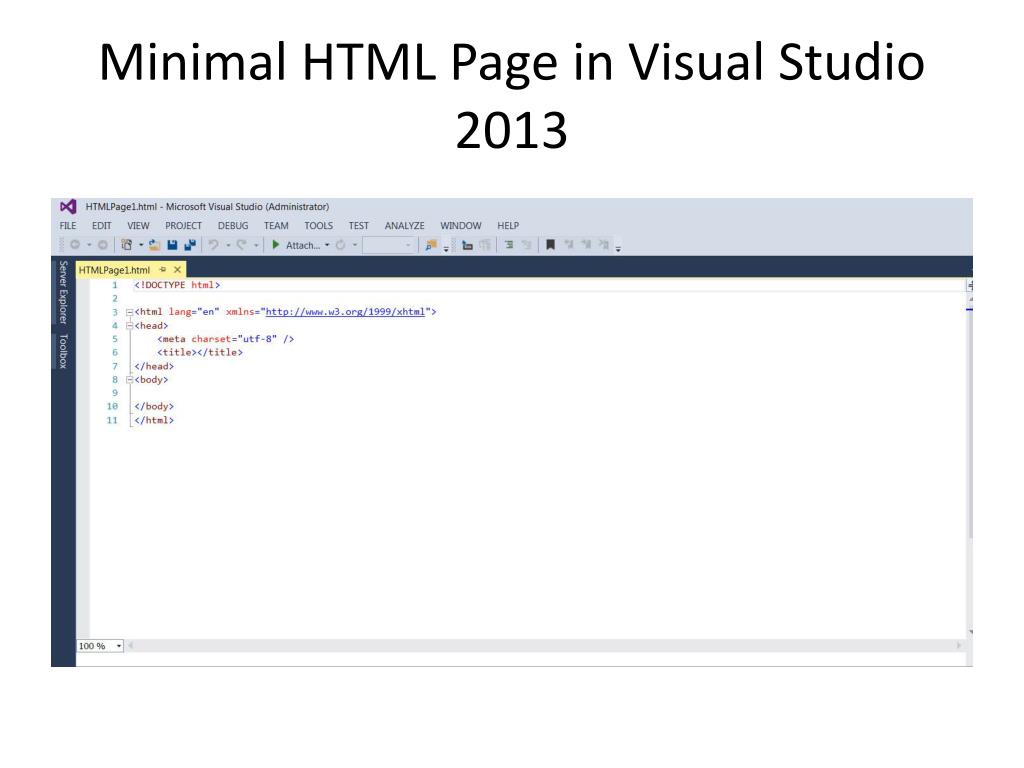Viewport: 1024px width, 768px height.
Task: Click the Save All icon
Action: pos(190,245)
